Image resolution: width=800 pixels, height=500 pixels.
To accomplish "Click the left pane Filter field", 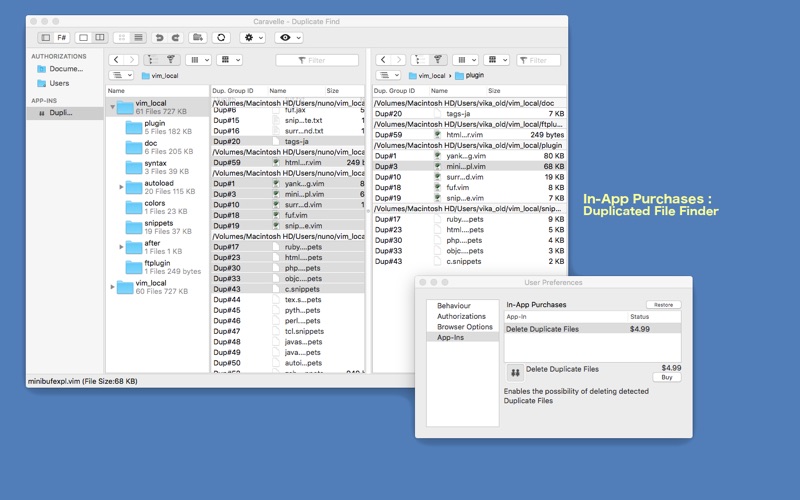I will coord(316,60).
